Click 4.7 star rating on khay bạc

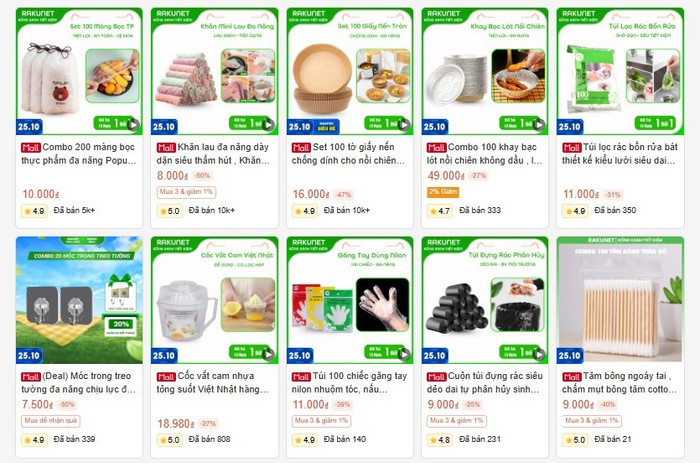point(439,211)
